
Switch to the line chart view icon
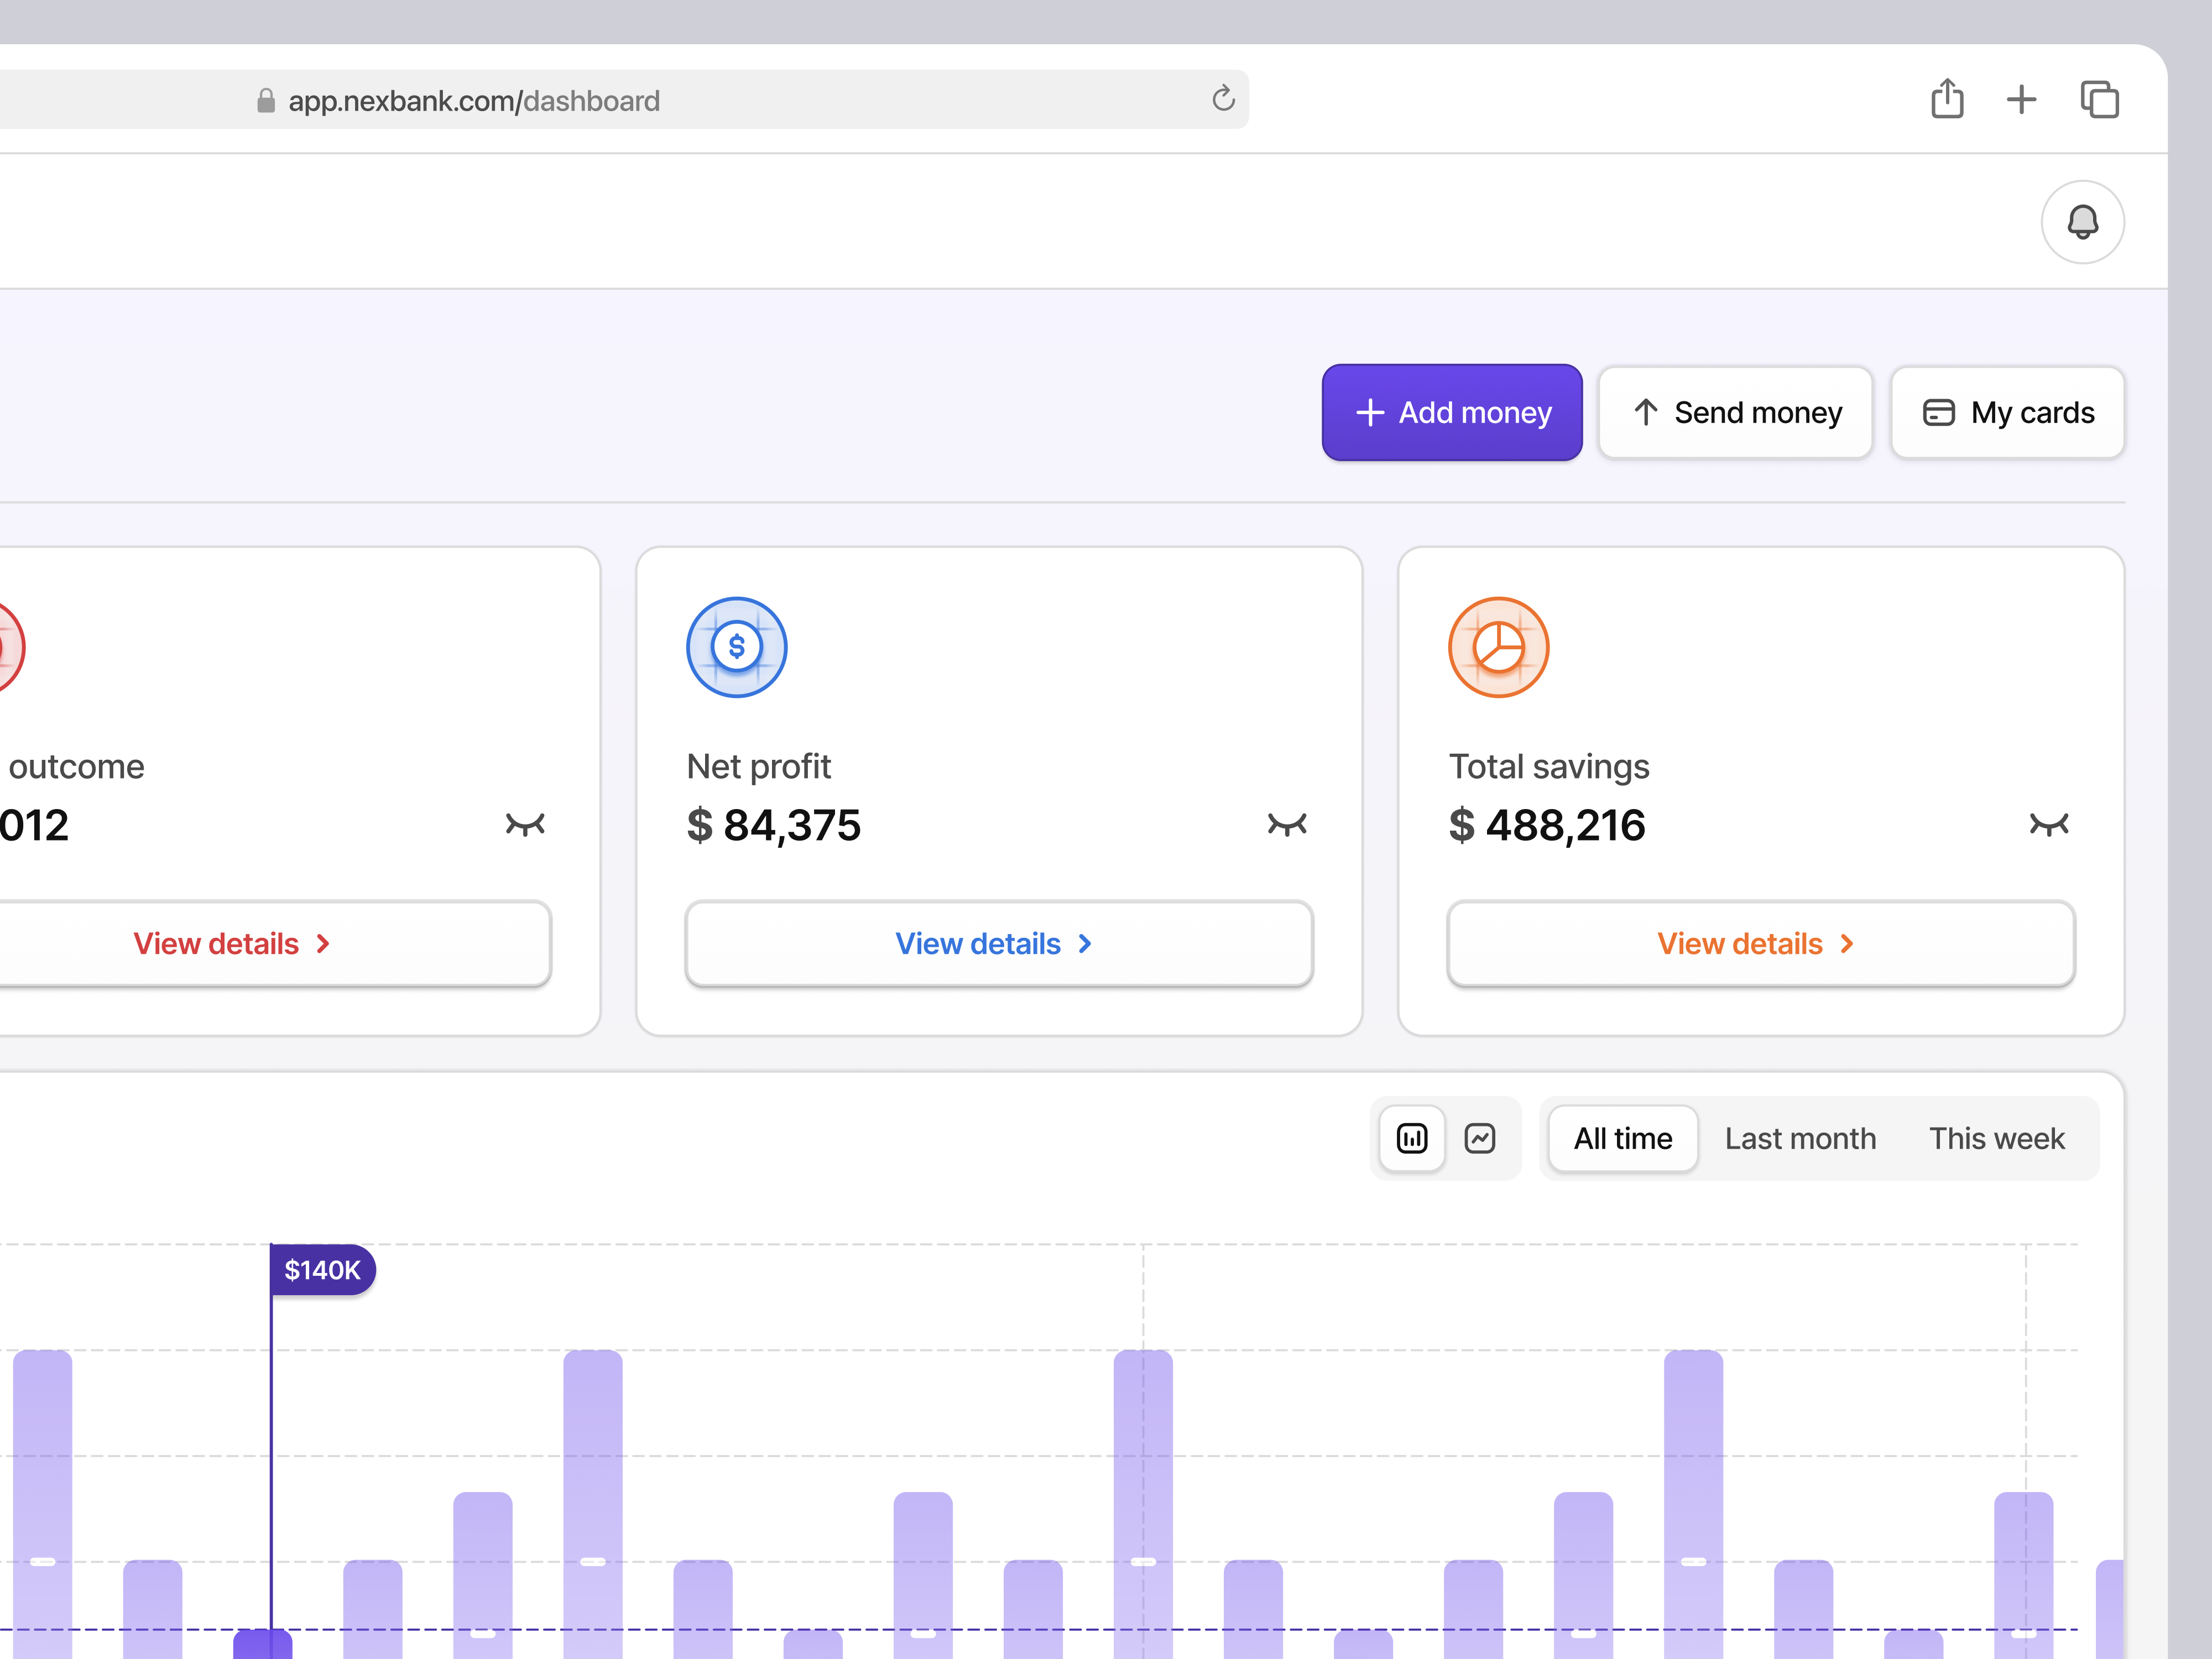[x=1479, y=1138]
